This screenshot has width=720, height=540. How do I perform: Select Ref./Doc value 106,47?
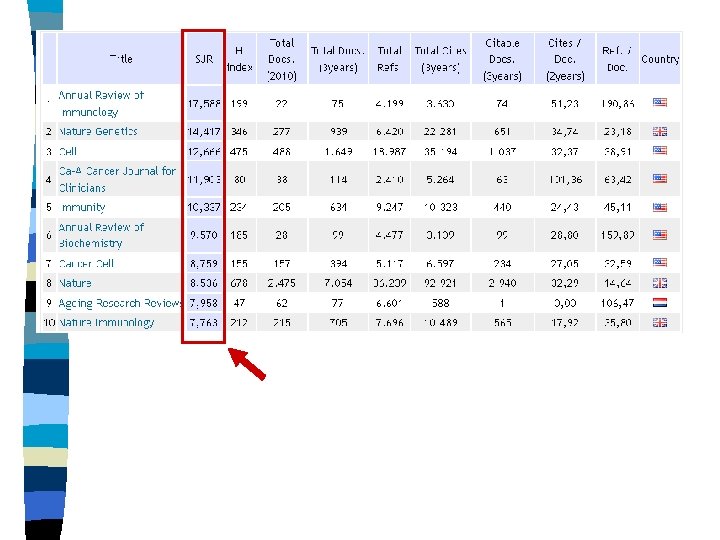pyautogui.click(x=617, y=303)
